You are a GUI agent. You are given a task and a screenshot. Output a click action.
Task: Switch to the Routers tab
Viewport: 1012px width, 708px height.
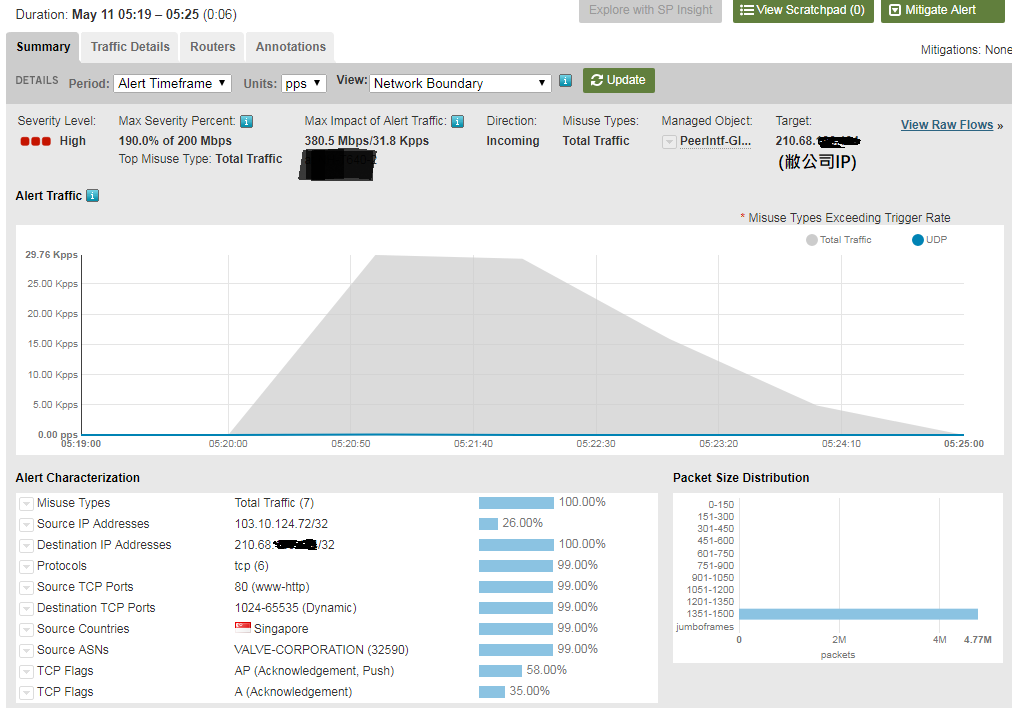pos(212,47)
